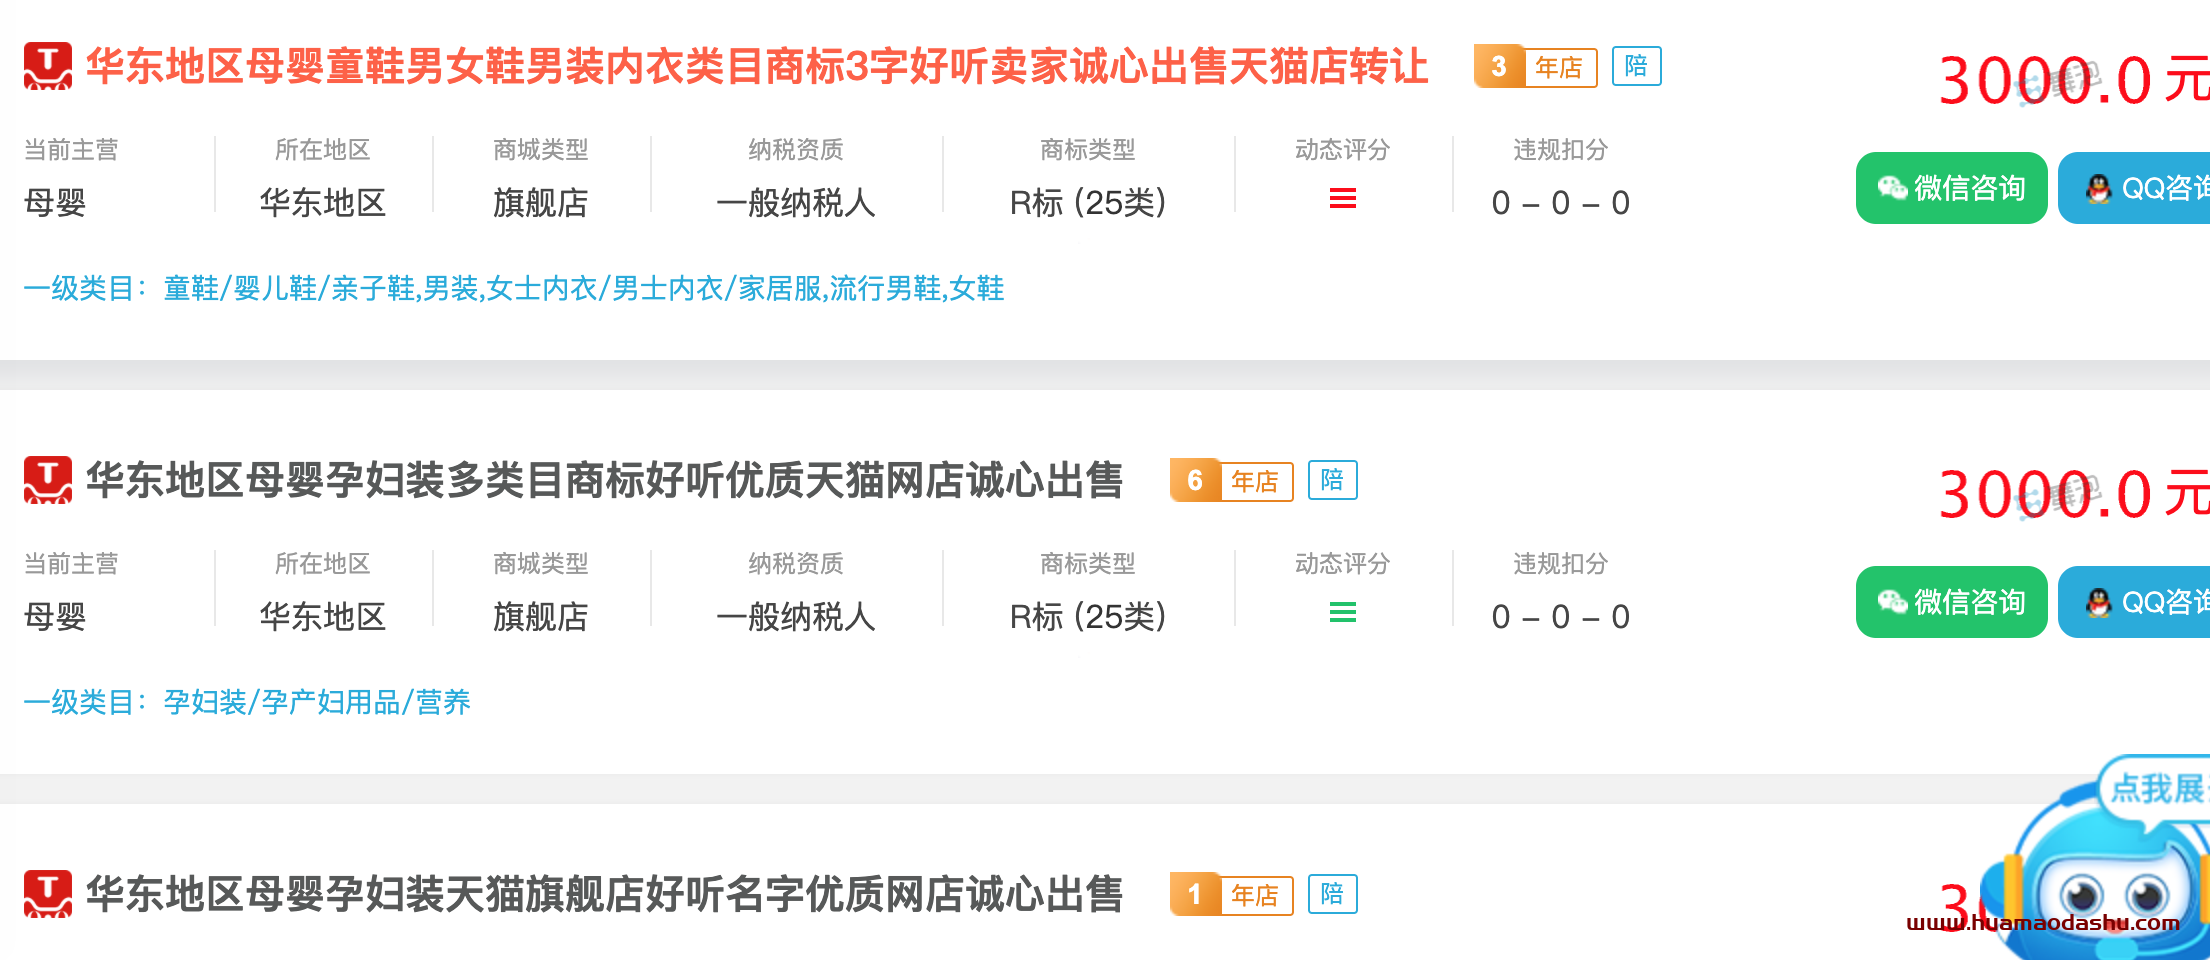Screen dimensions: 2210x960
Task: Click category link 童鞋/婴儿鞋/亲子鞋
Action: (289, 289)
